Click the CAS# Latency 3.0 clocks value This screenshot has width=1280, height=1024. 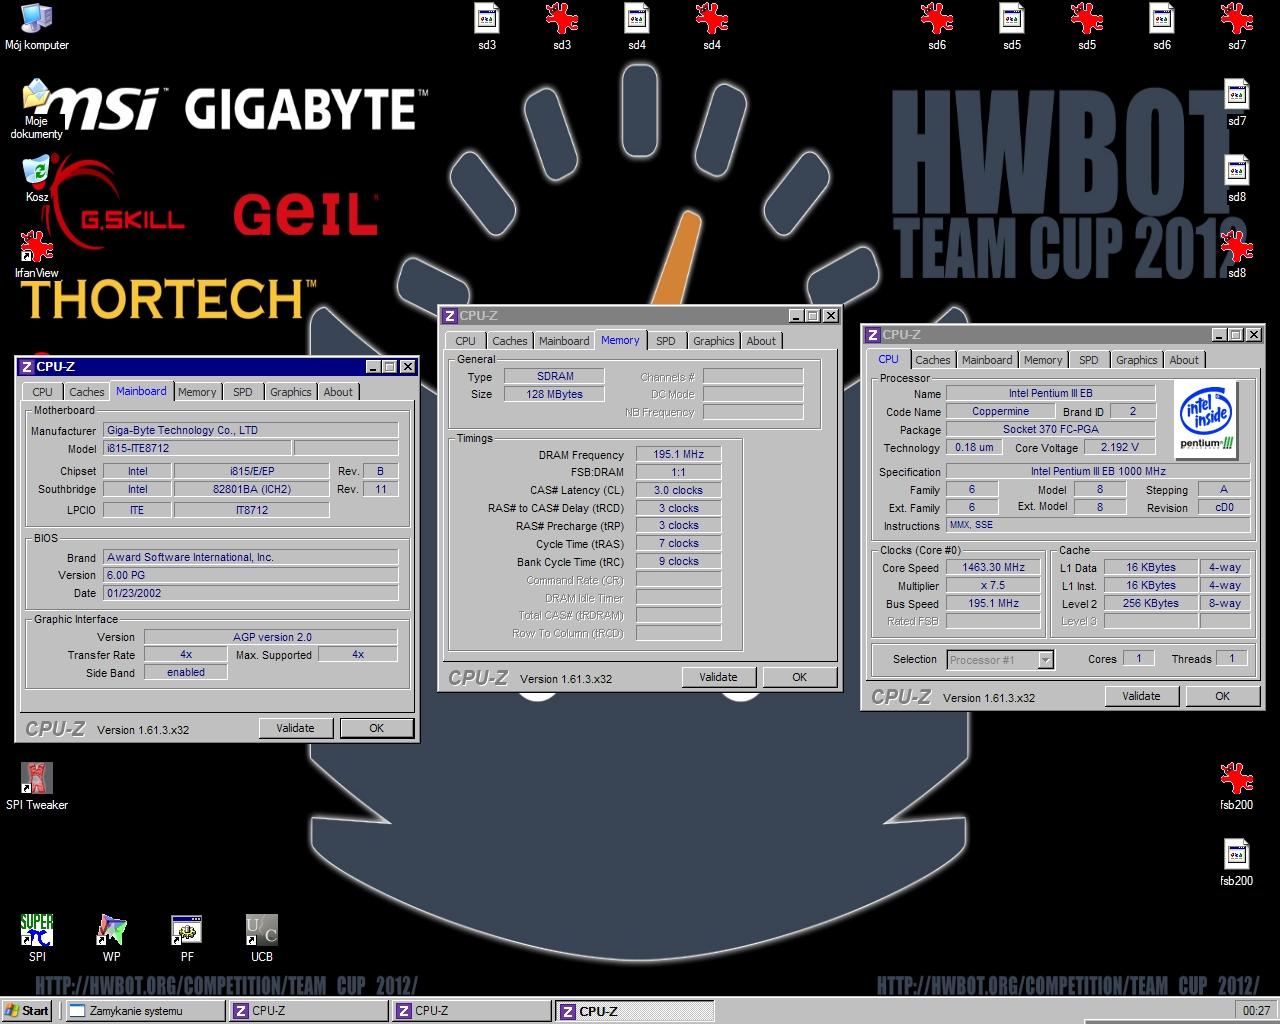point(679,490)
